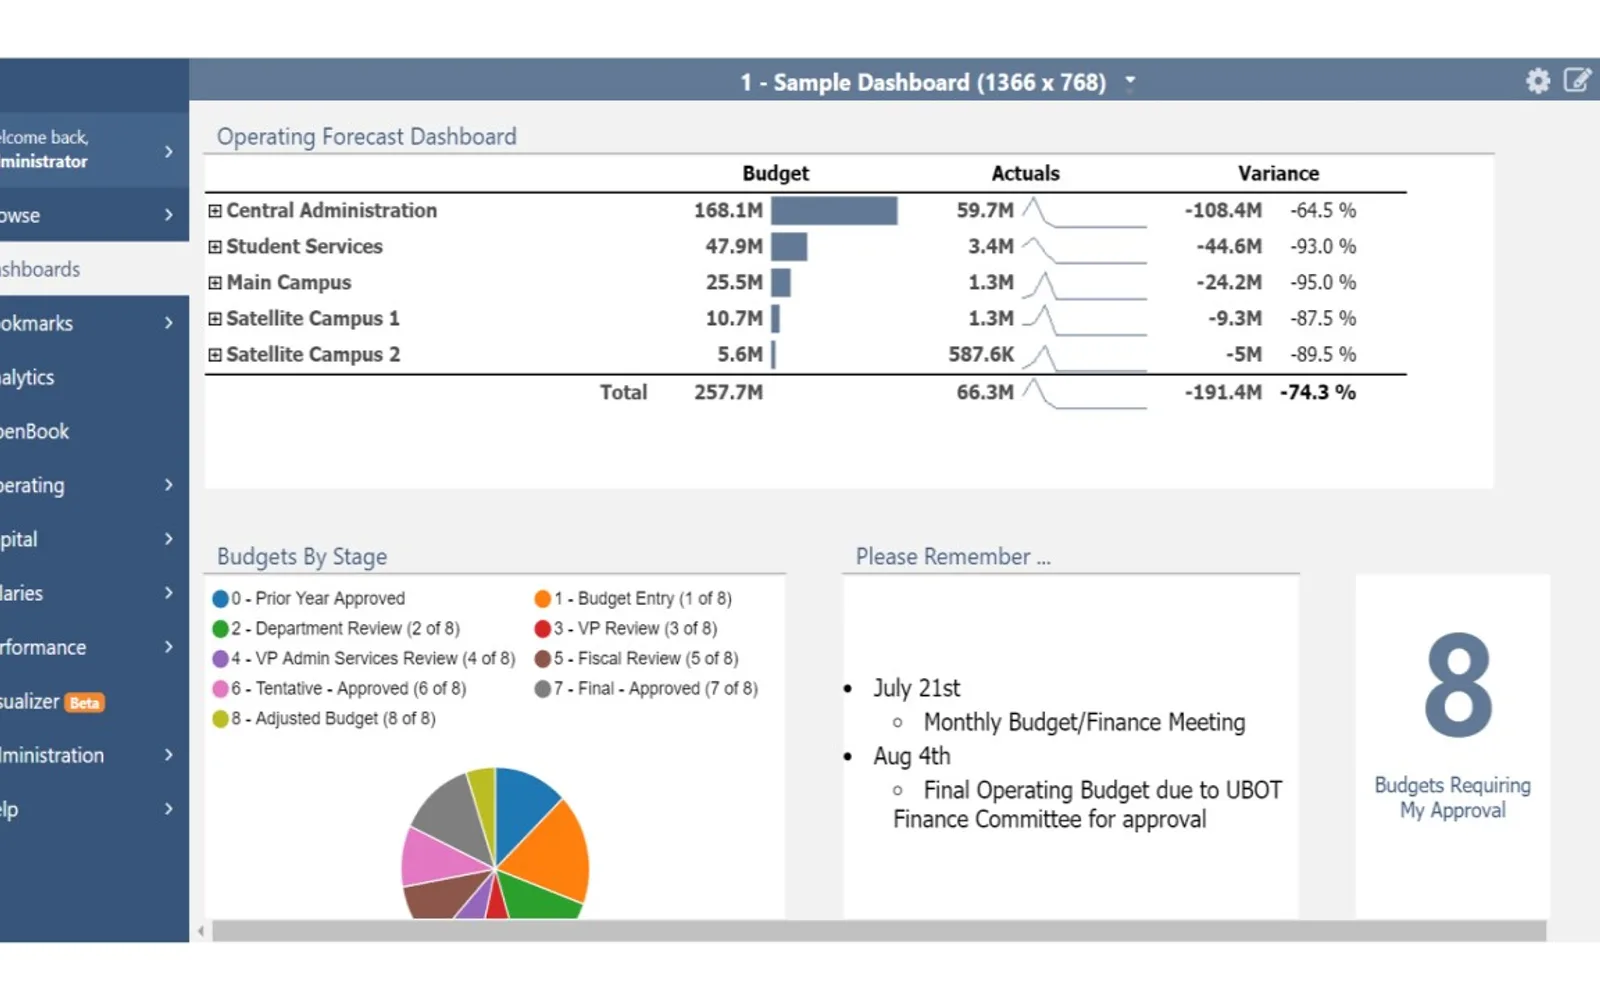Click the Actuals column header
This screenshot has width=1600, height=1000.
click(1025, 173)
